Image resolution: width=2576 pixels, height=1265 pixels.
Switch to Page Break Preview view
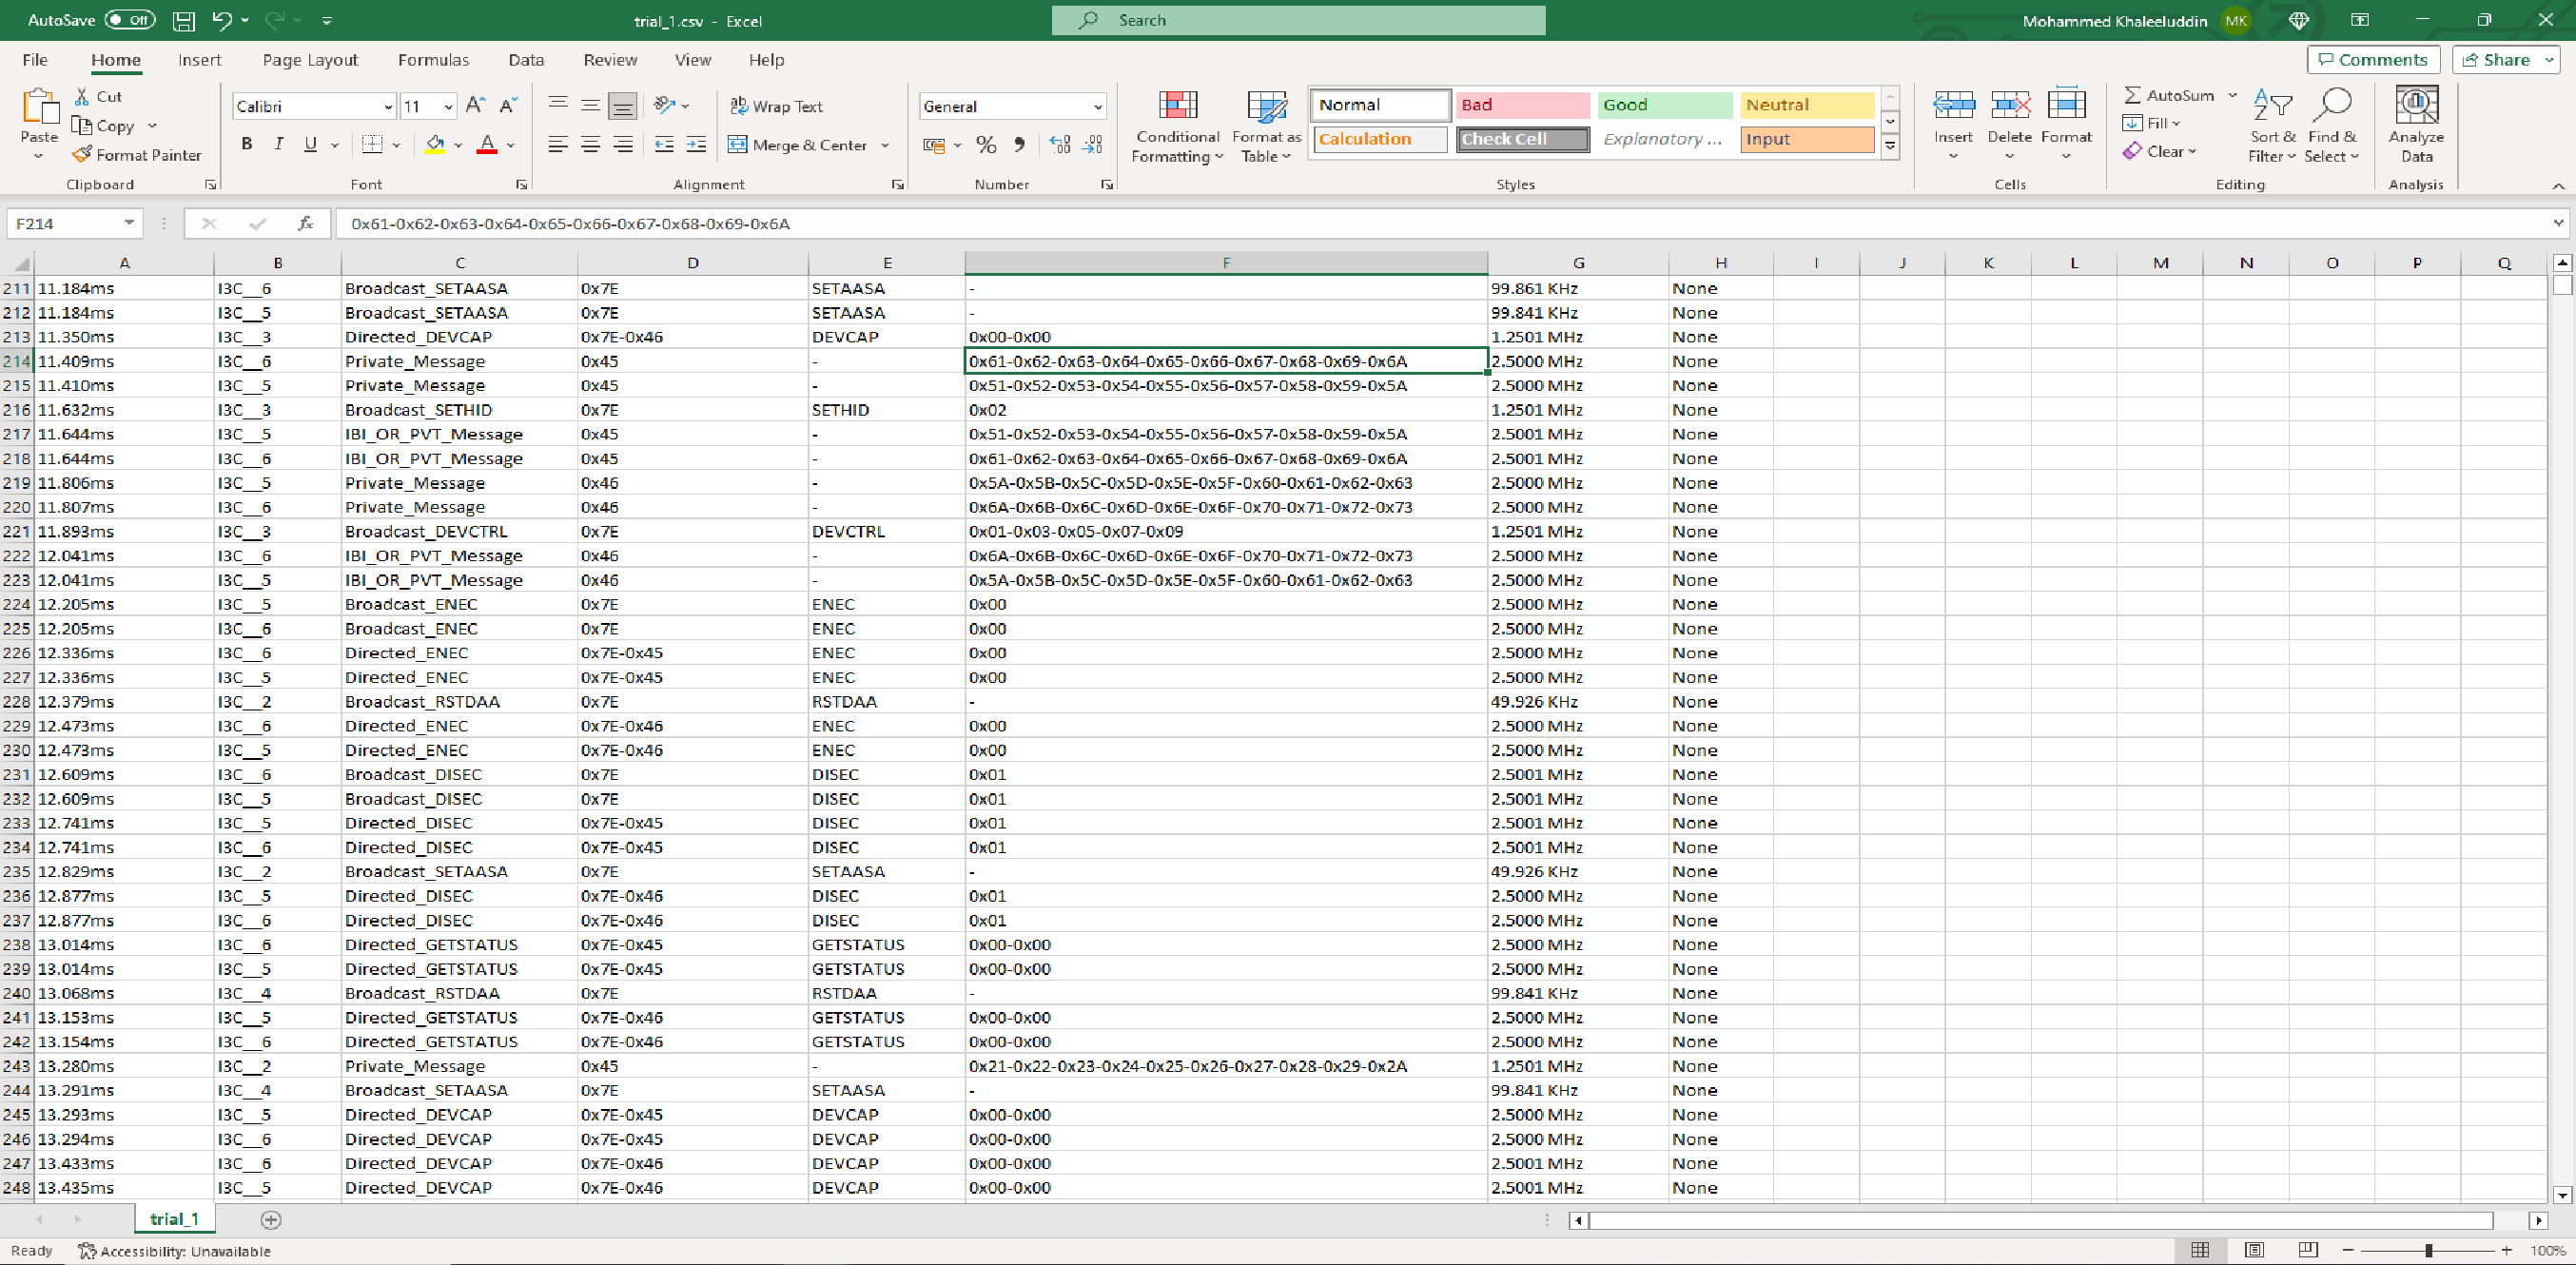pos(2307,1250)
